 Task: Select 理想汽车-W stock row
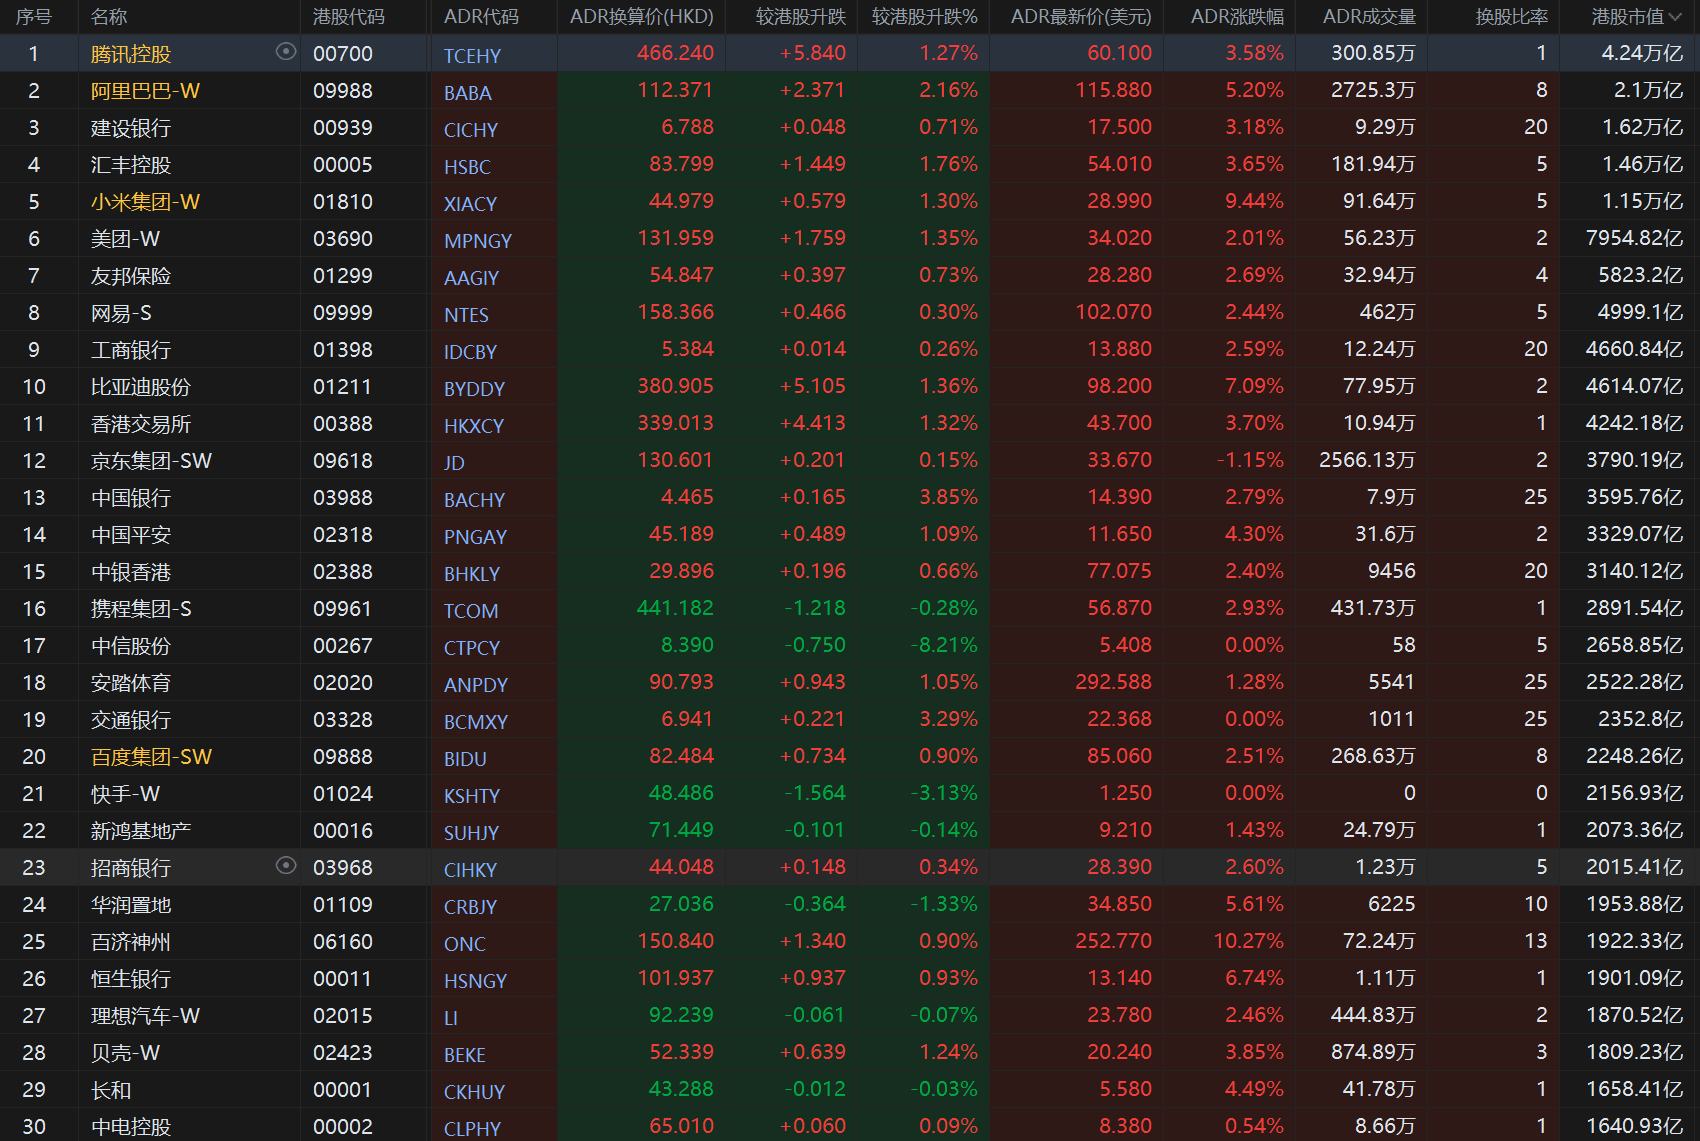tap(850, 1016)
